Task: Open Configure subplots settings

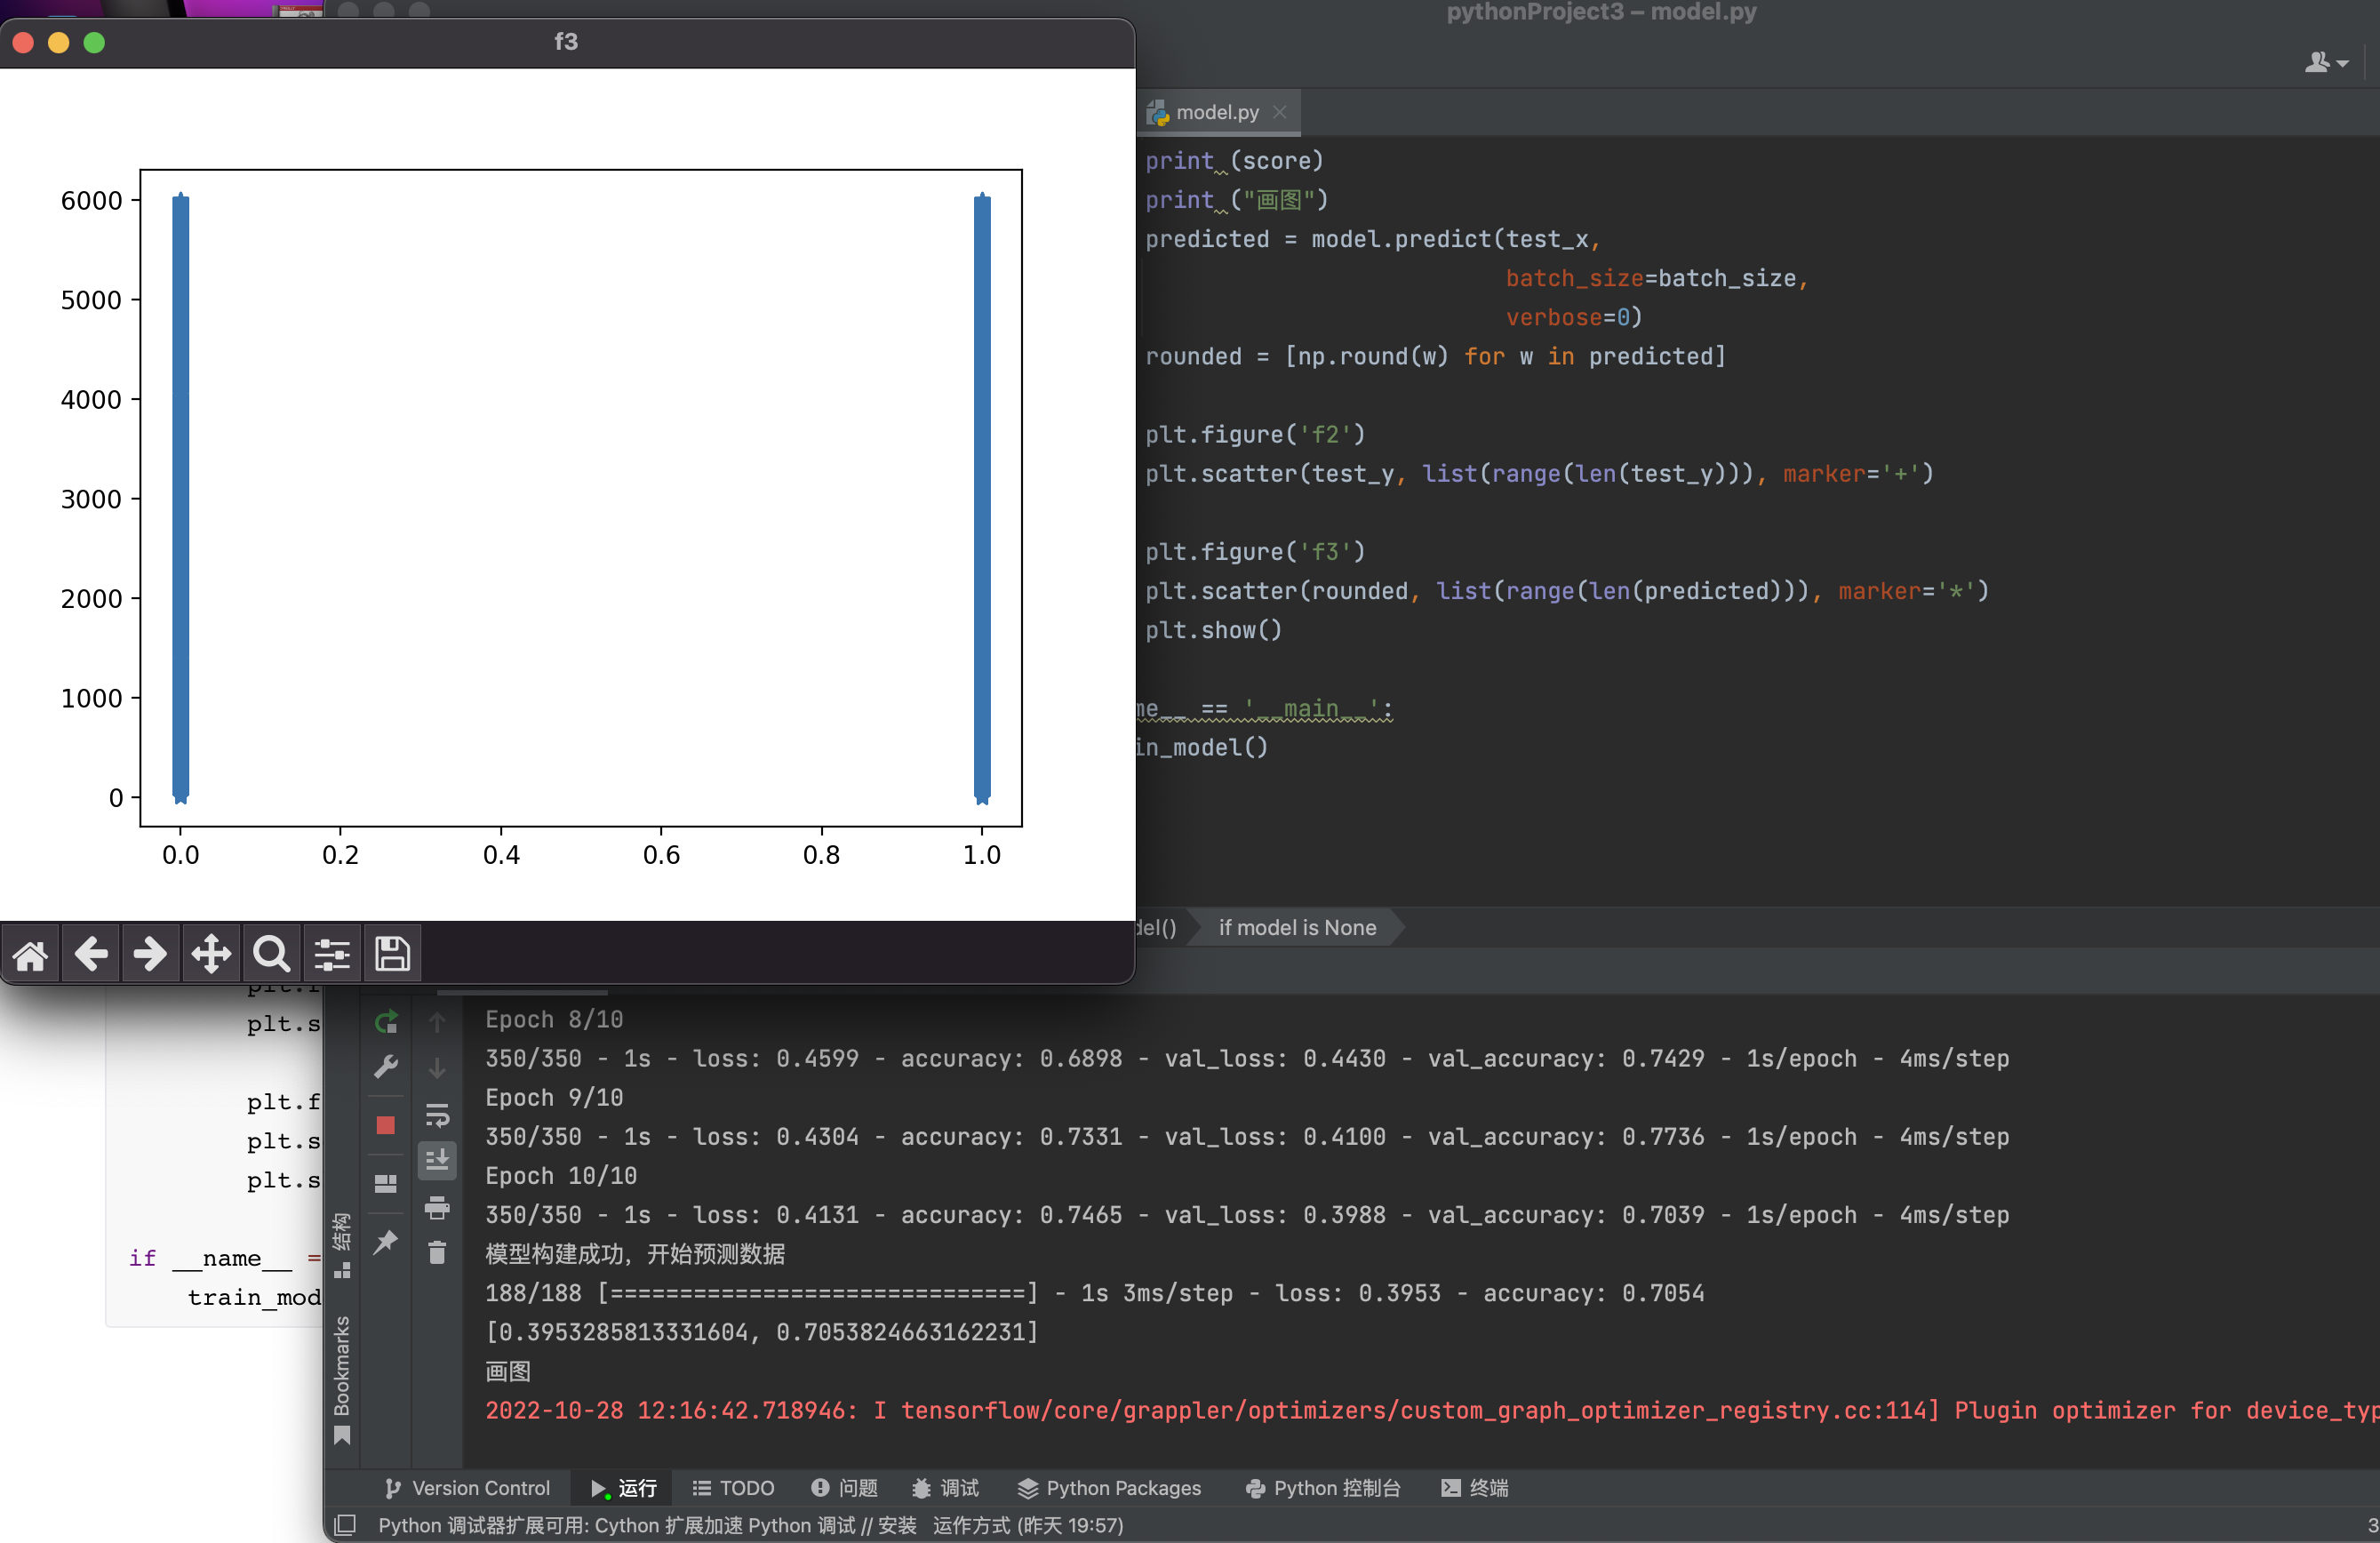Action: click(332, 954)
